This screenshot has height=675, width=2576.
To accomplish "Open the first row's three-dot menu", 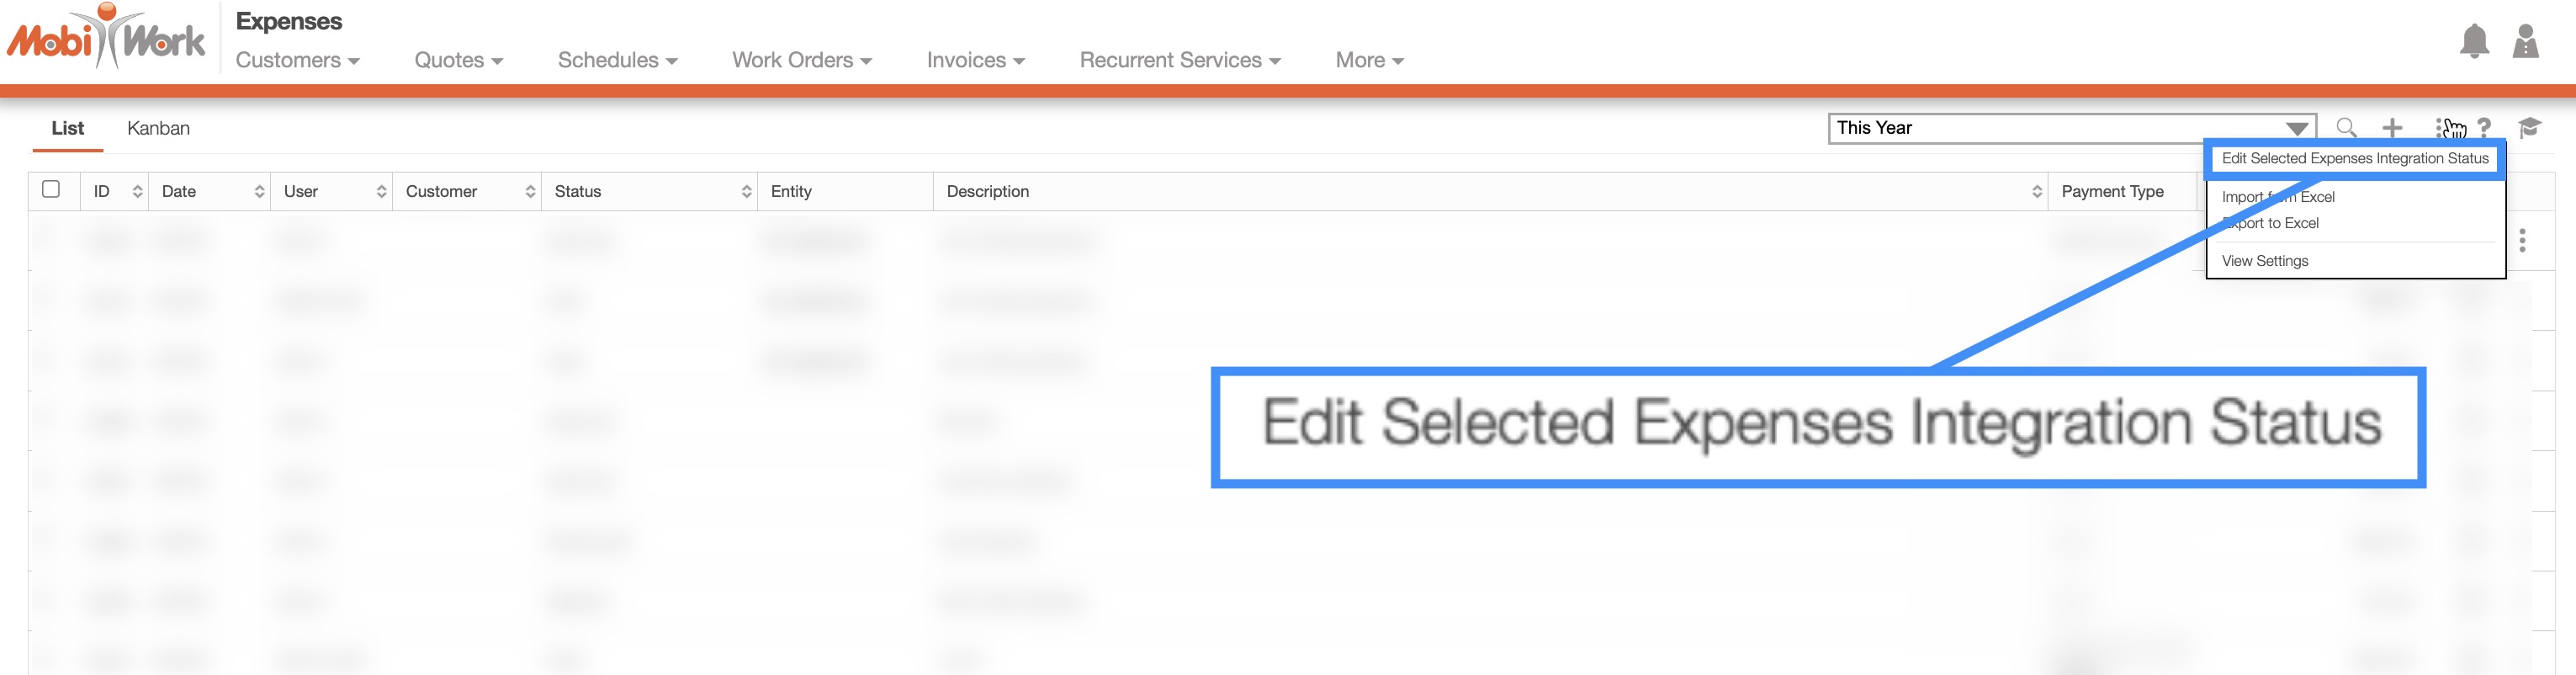I will [x=2522, y=240].
